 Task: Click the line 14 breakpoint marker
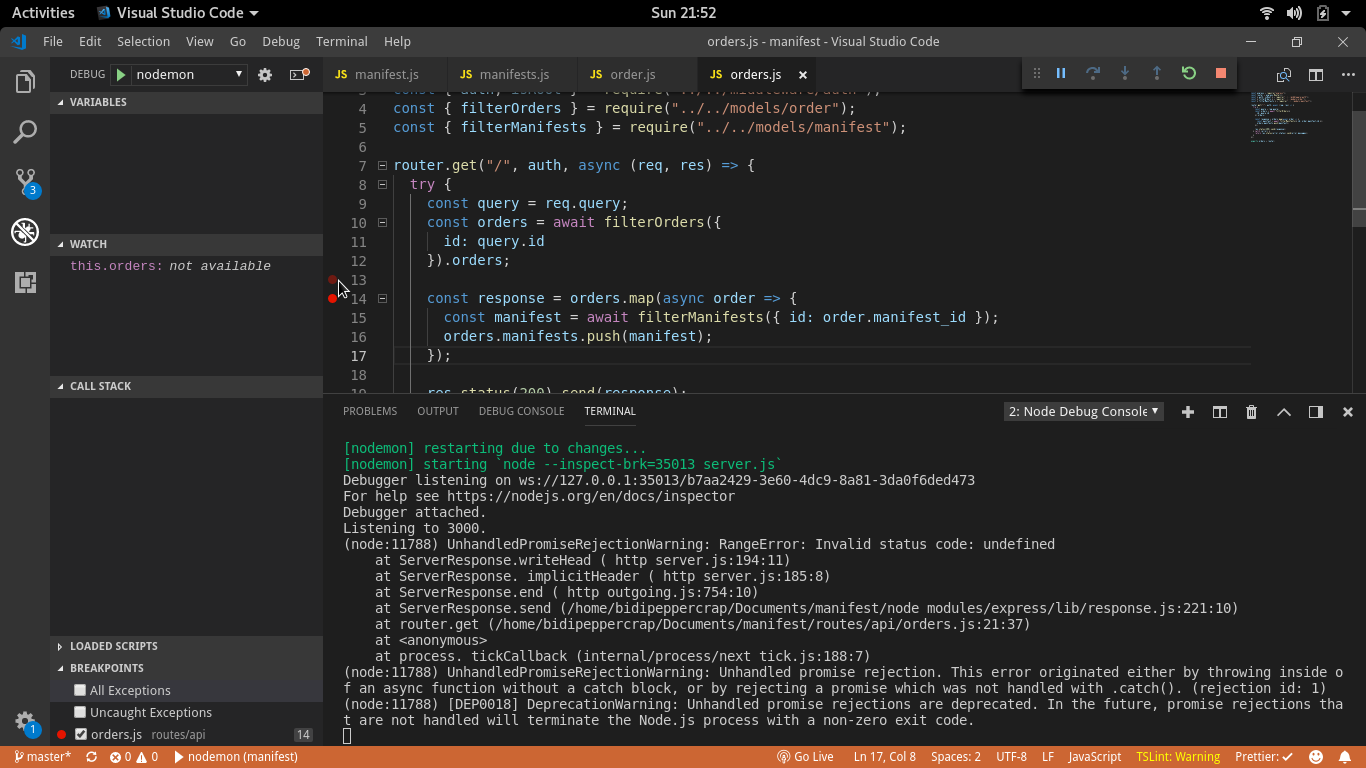coord(332,298)
